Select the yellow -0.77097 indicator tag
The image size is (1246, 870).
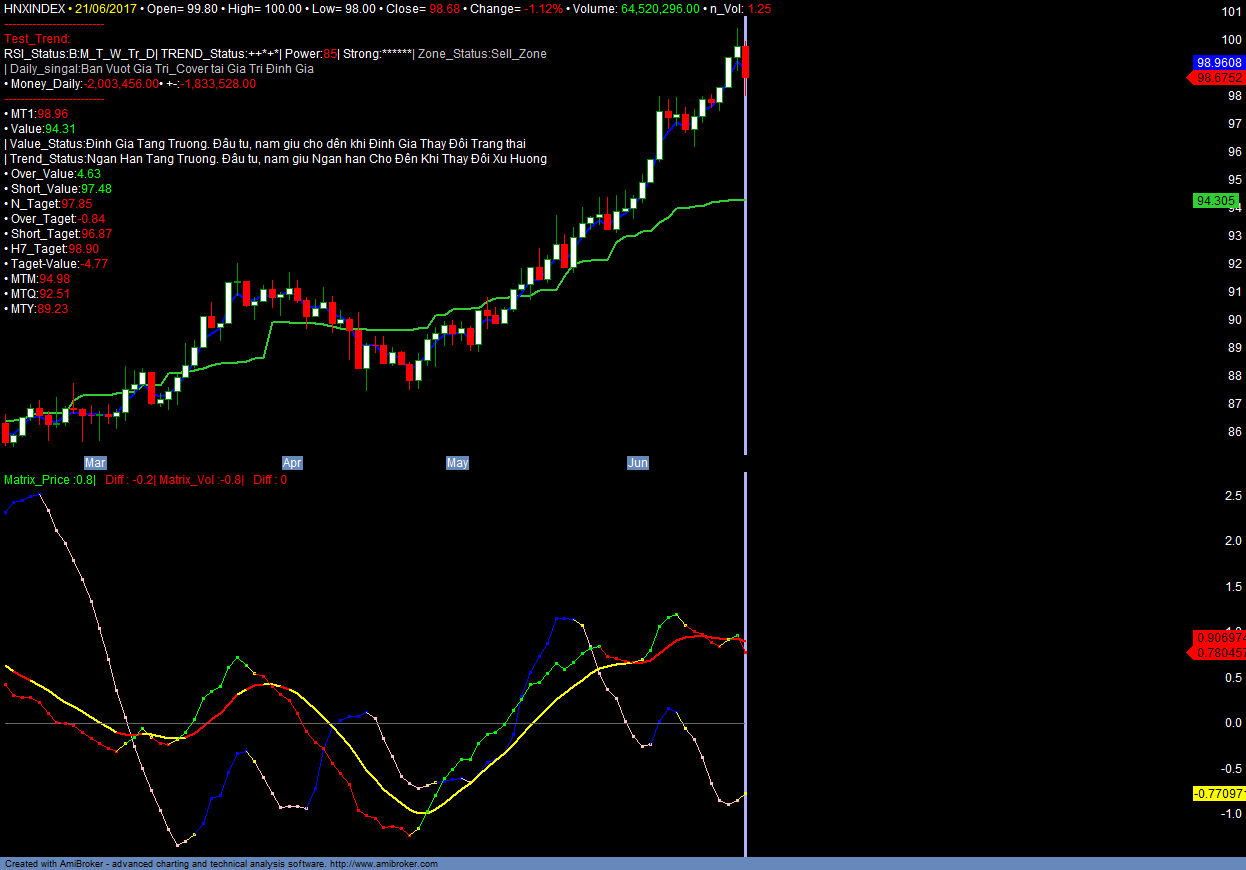tap(1219, 794)
